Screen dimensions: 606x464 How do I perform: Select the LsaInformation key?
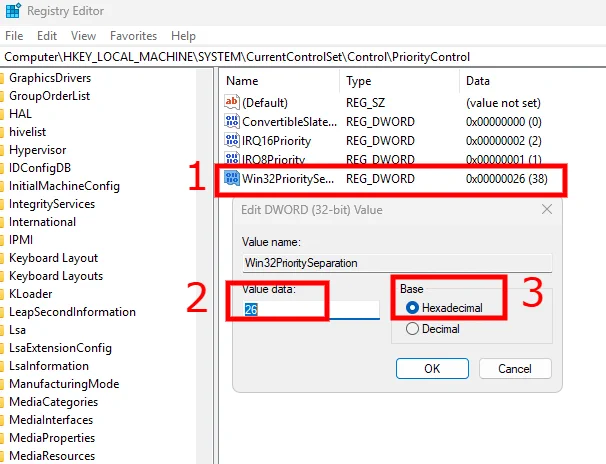49,366
